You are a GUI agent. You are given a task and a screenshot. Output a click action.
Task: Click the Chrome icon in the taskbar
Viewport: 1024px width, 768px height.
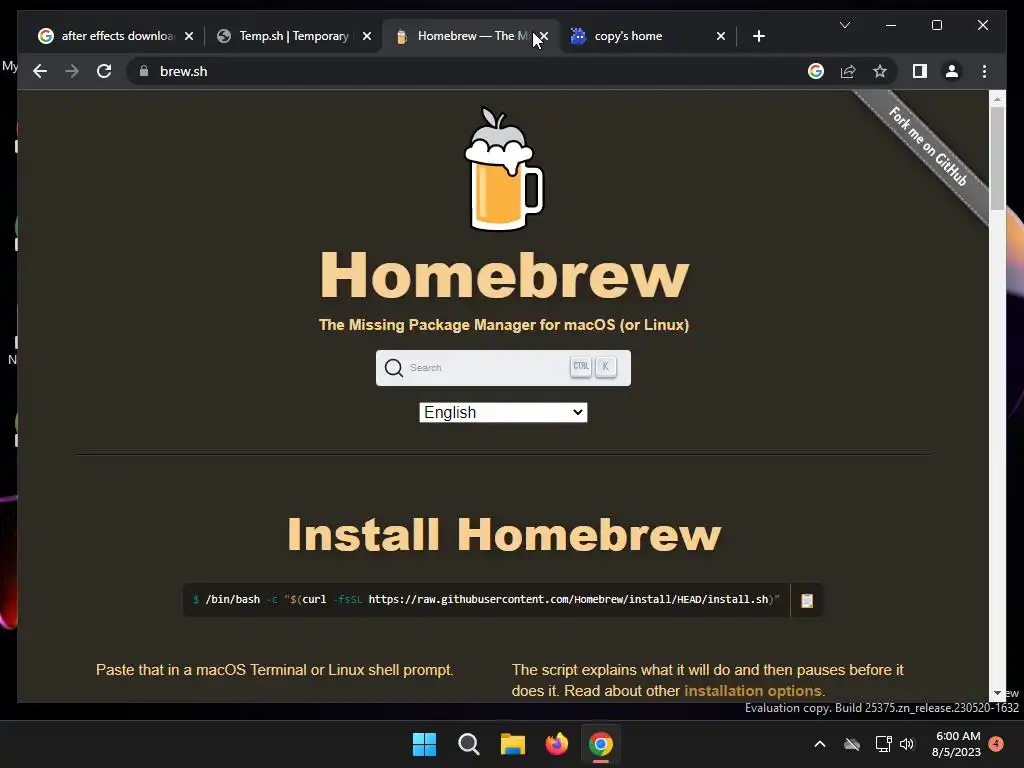[x=601, y=744]
